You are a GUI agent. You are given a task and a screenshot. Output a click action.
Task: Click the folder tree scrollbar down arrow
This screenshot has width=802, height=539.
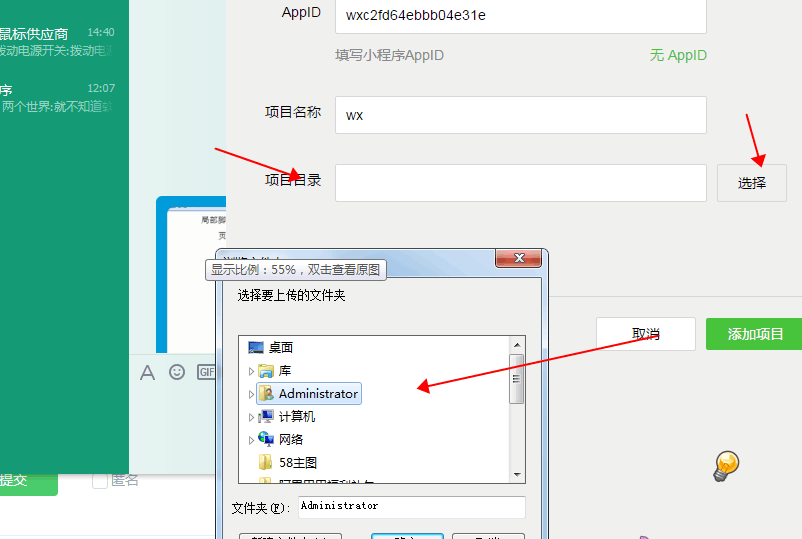click(x=517, y=475)
